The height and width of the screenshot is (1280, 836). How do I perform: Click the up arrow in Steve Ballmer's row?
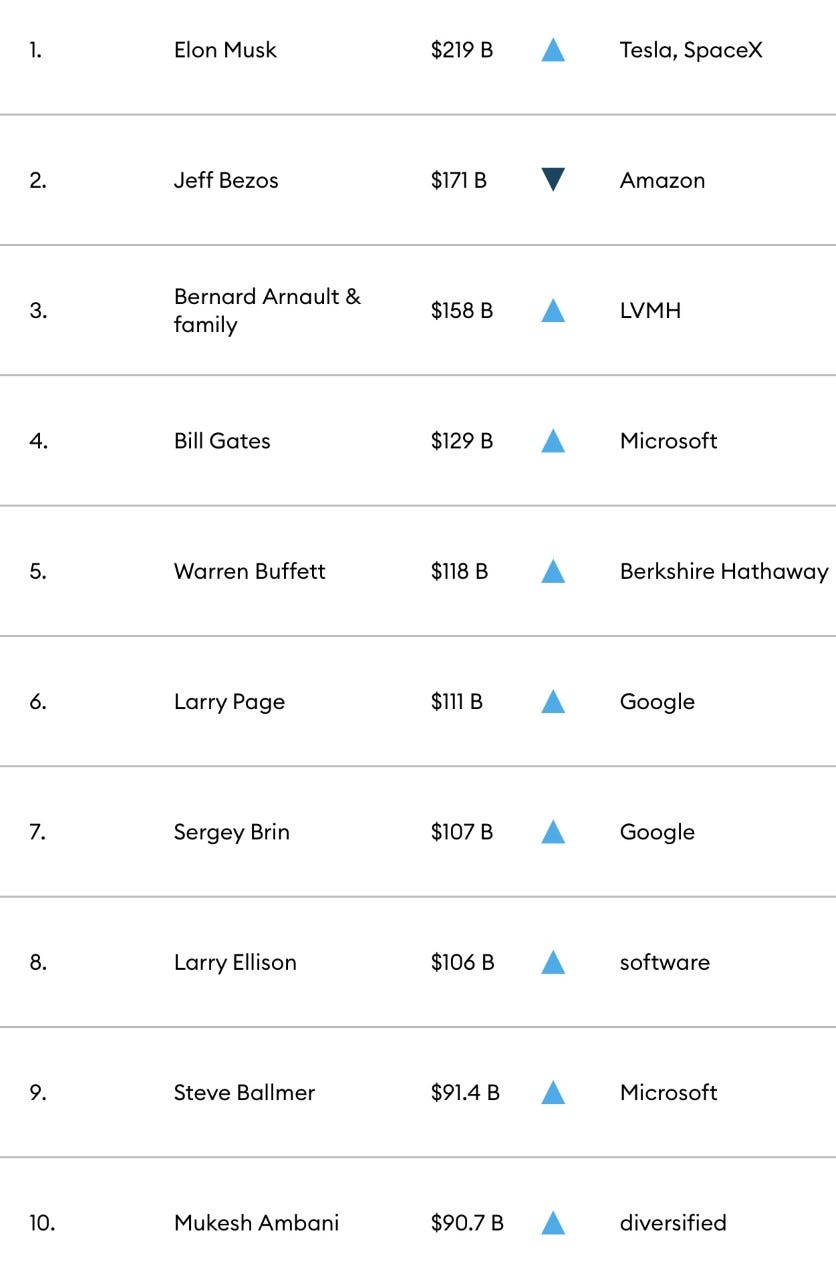point(553,1093)
